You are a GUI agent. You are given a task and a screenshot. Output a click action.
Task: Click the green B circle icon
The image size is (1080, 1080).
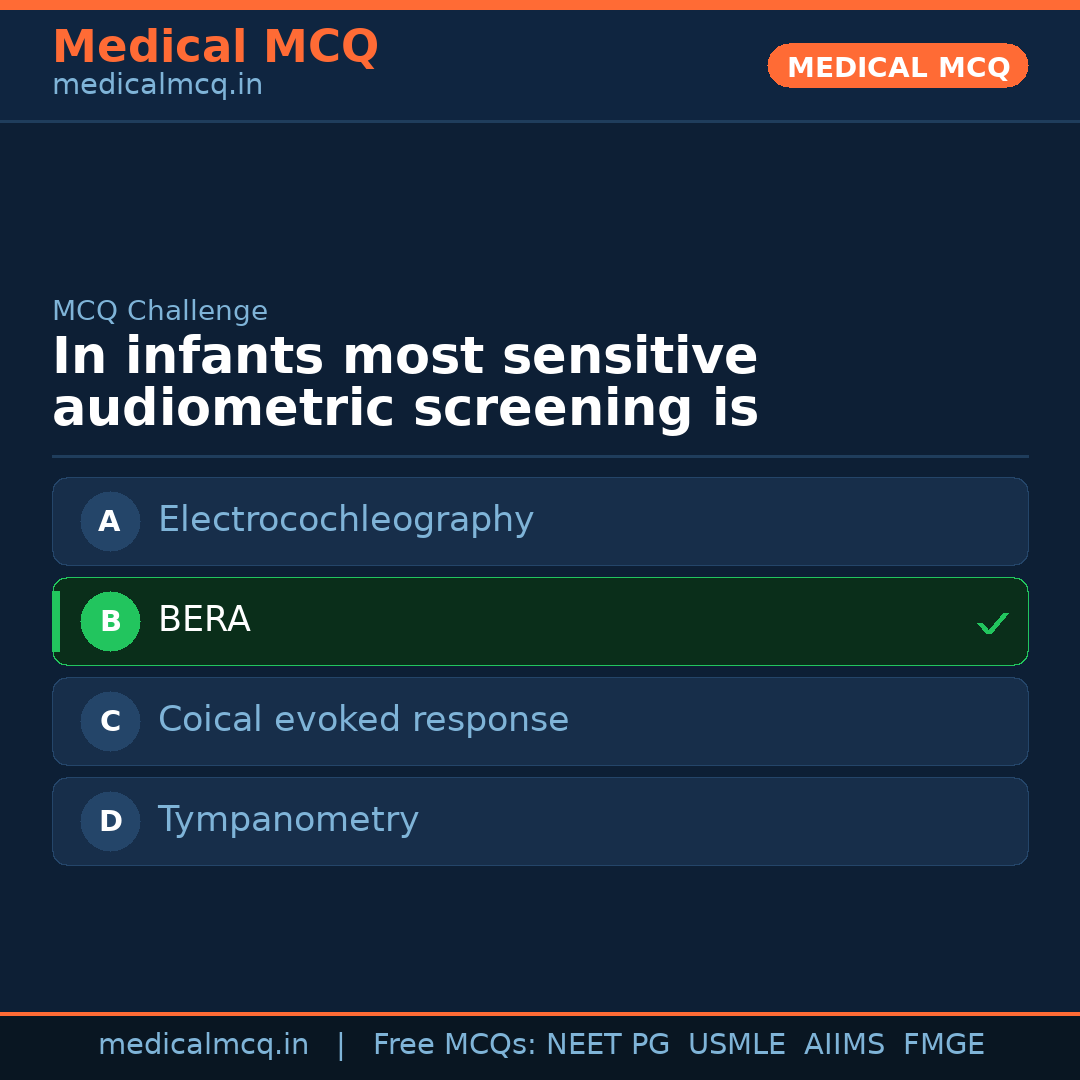coord(110,621)
